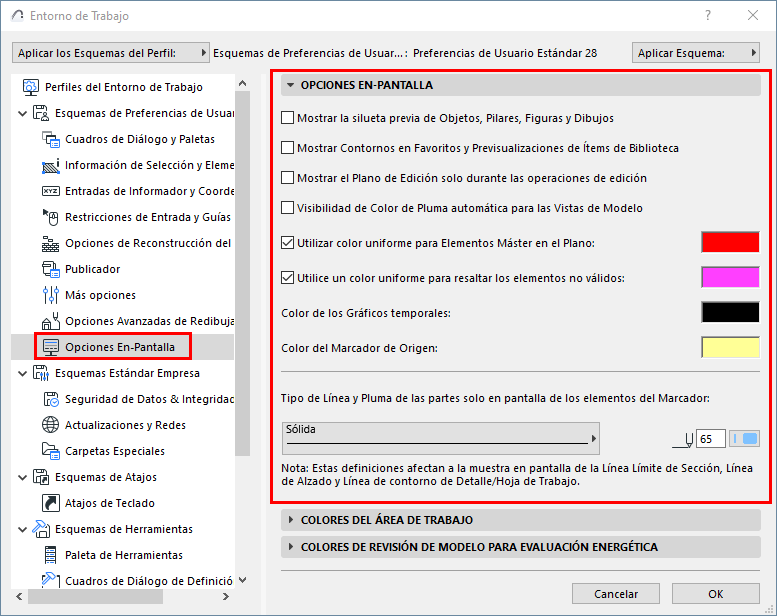Click the Paleta de Herramientas icon
Screen dimensions: 777x616
(51, 555)
